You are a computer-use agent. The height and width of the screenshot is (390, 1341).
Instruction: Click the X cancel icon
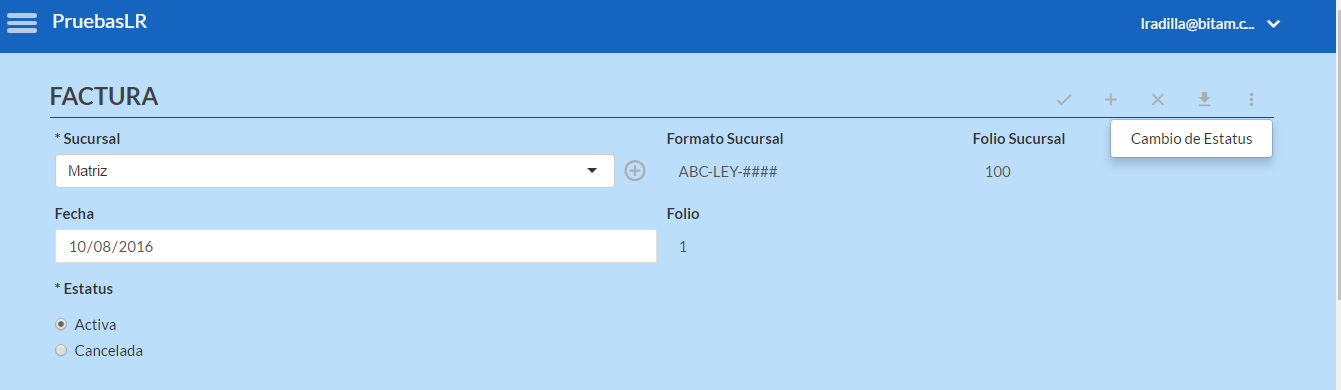click(1157, 99)
